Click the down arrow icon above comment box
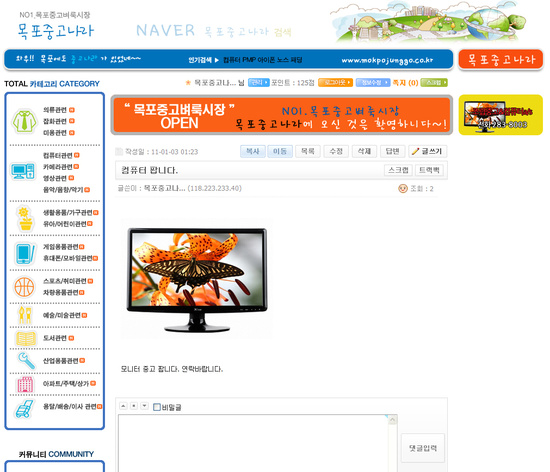 click(145, 406)
